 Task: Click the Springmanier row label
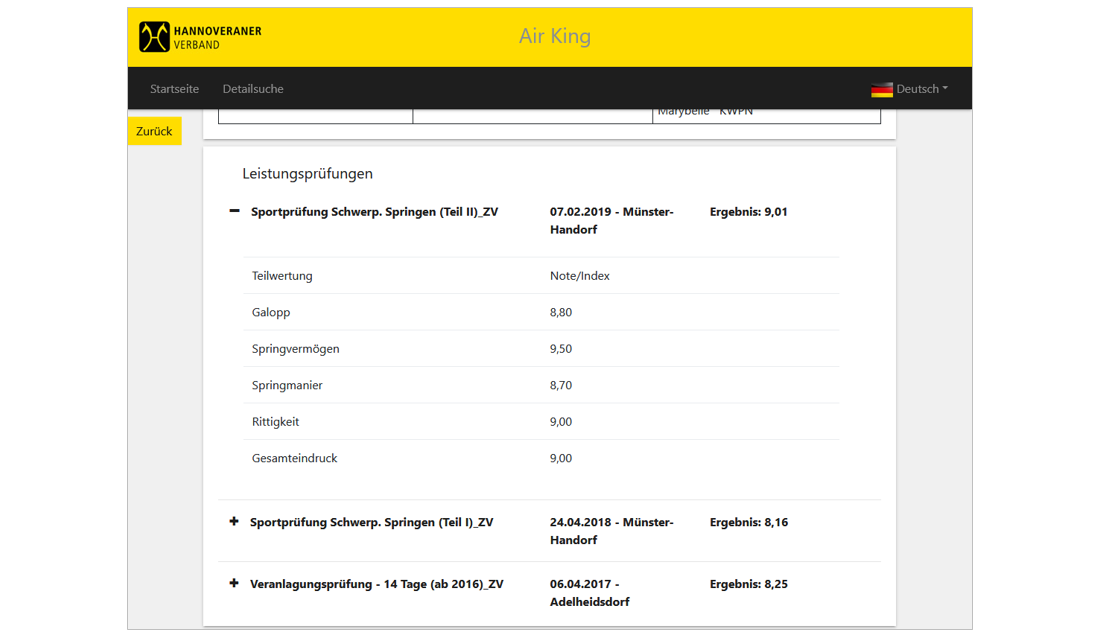pyautogui.click(x=287, y=385)
